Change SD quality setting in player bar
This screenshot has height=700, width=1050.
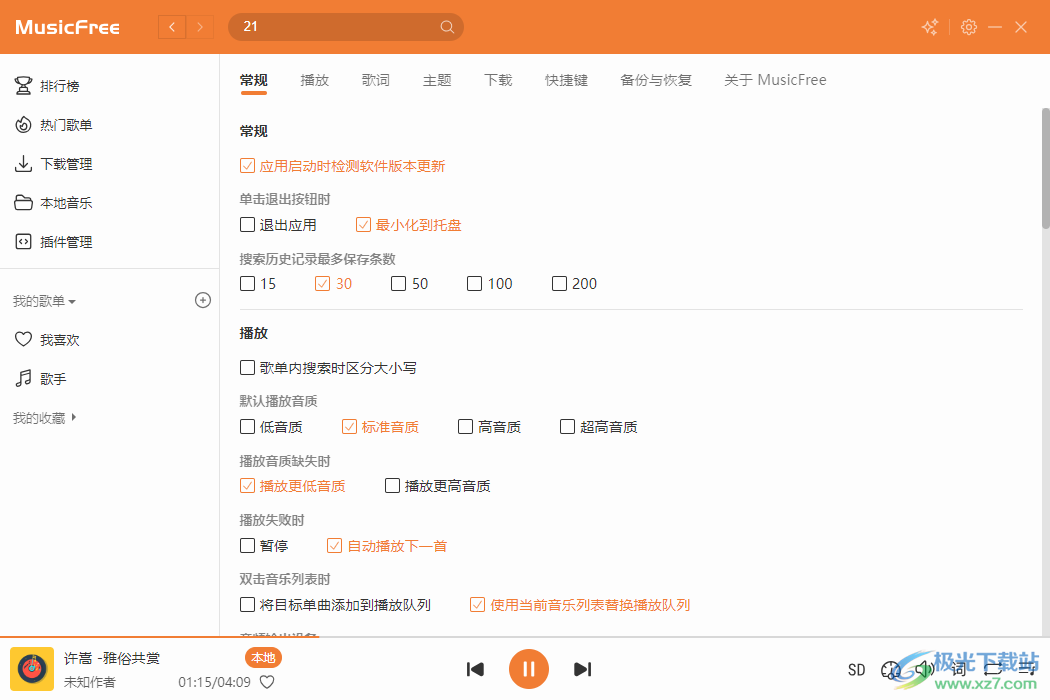click(856, 670)
